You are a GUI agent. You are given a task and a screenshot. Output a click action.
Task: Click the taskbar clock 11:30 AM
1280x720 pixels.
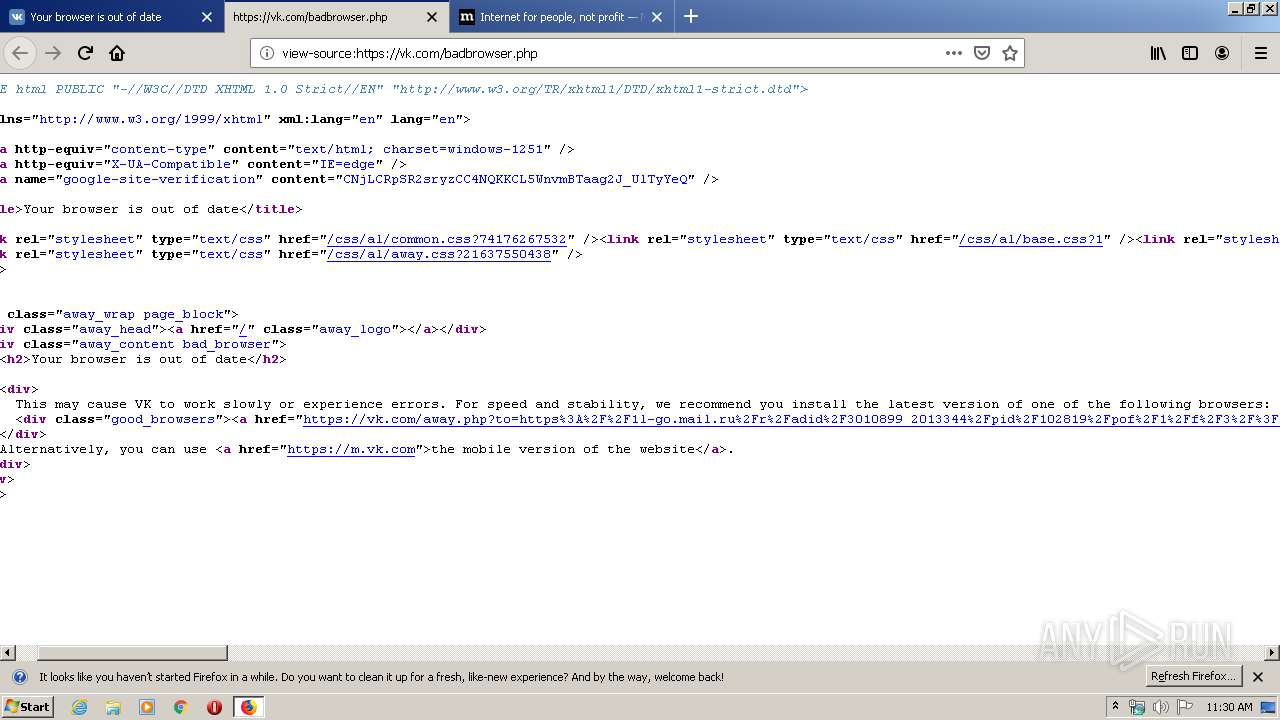pyautogui.click(x=1230, y=707)
